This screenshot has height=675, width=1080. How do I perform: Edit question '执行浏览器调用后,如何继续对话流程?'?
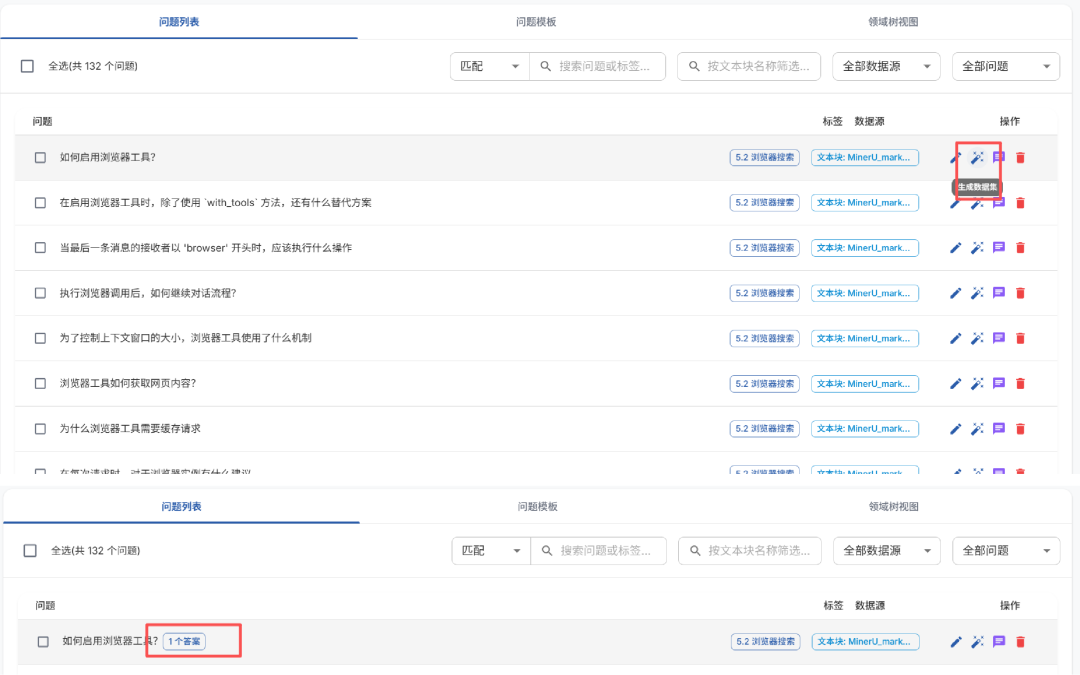coord(955,293)
